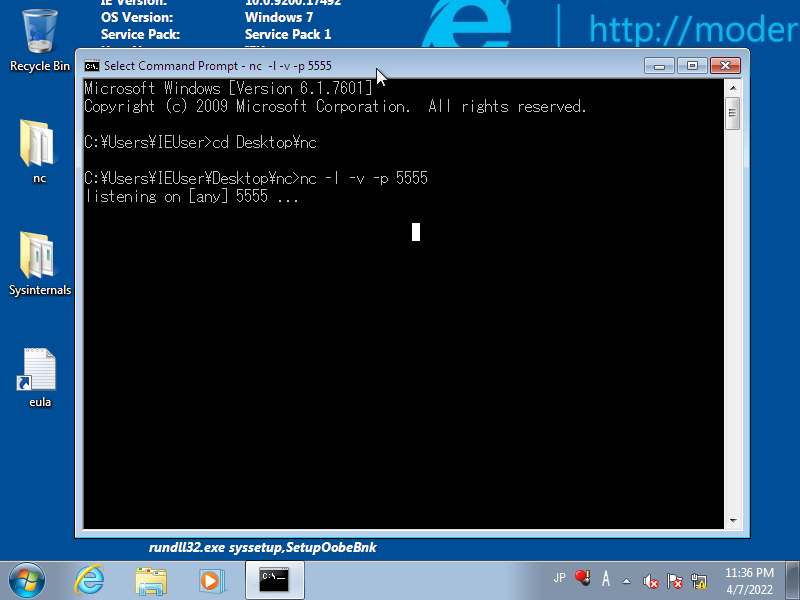Open the Recycle Bin
This screenshot has height=600, width=800.
[x=38, y=35]
